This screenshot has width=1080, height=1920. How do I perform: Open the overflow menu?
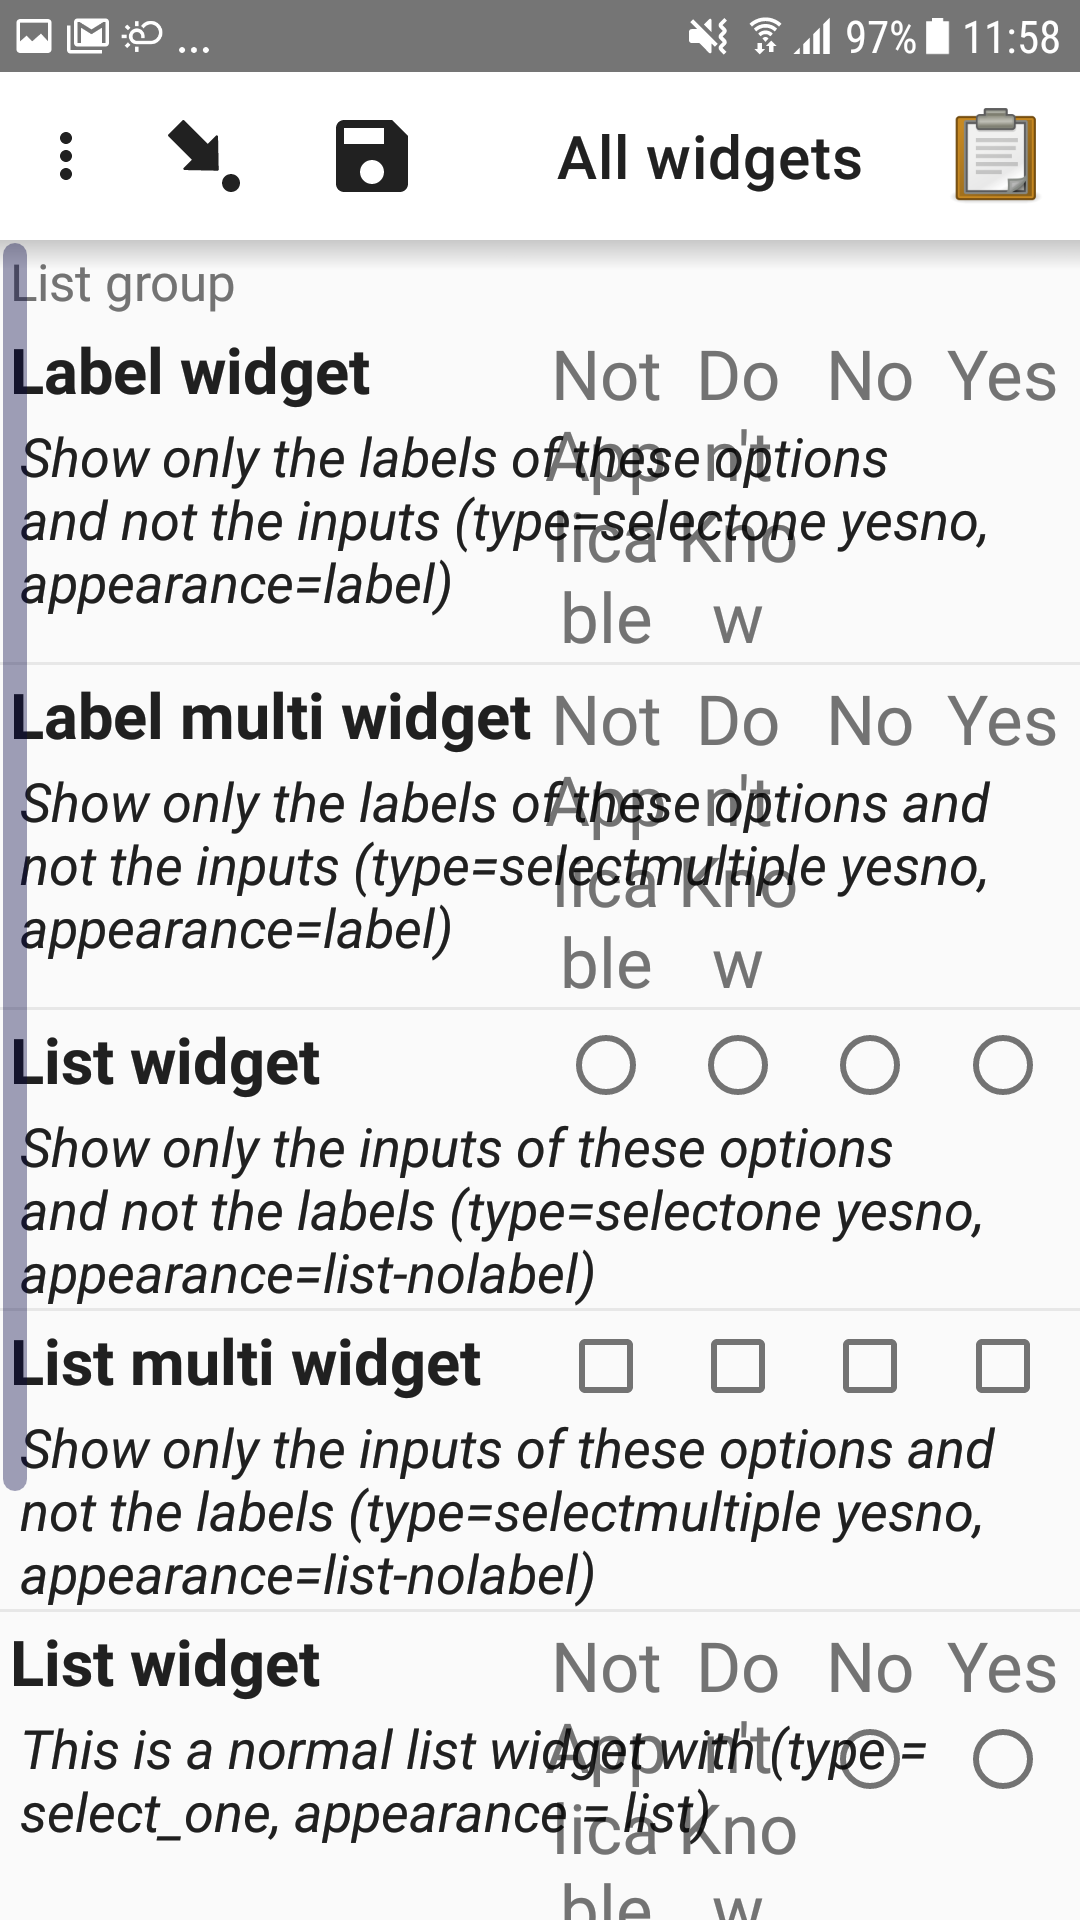click(66, 157)
